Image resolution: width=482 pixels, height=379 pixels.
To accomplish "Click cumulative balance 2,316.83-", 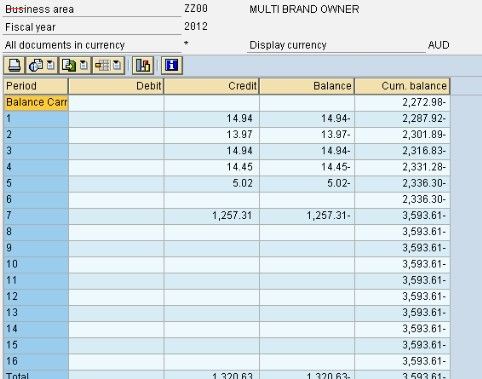I will (402, 151).
